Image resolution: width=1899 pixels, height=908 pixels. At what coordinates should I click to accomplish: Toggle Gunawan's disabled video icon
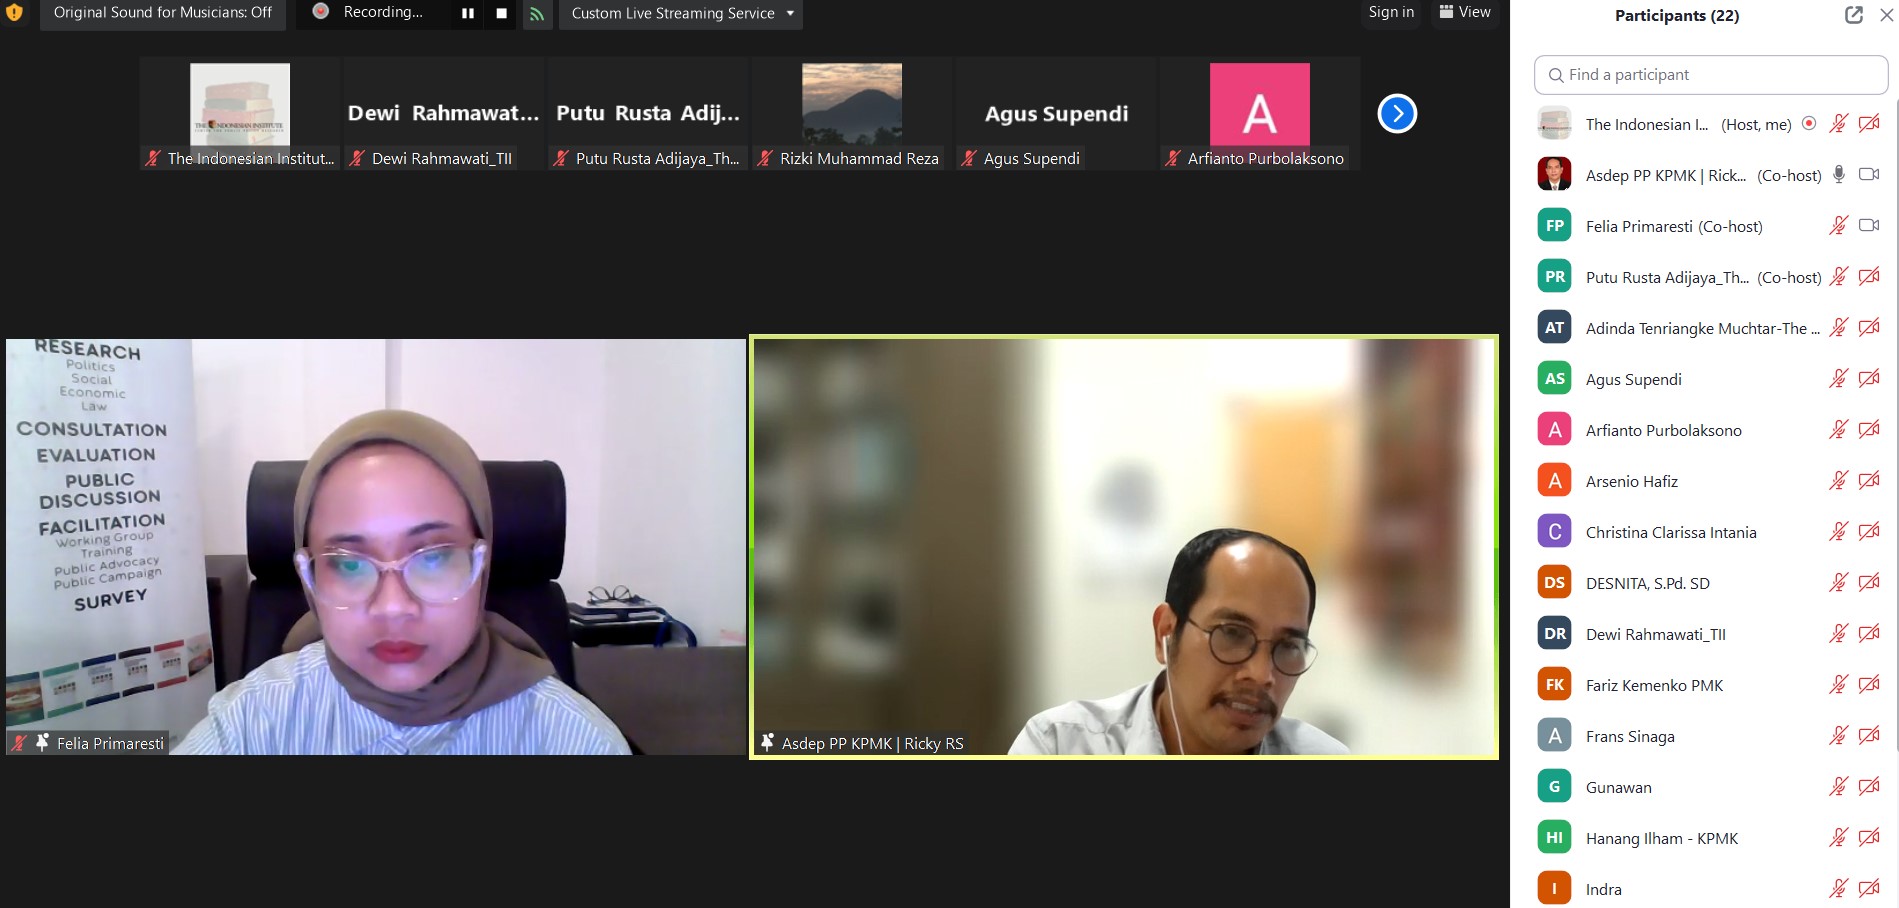[x=1868, y=787]
